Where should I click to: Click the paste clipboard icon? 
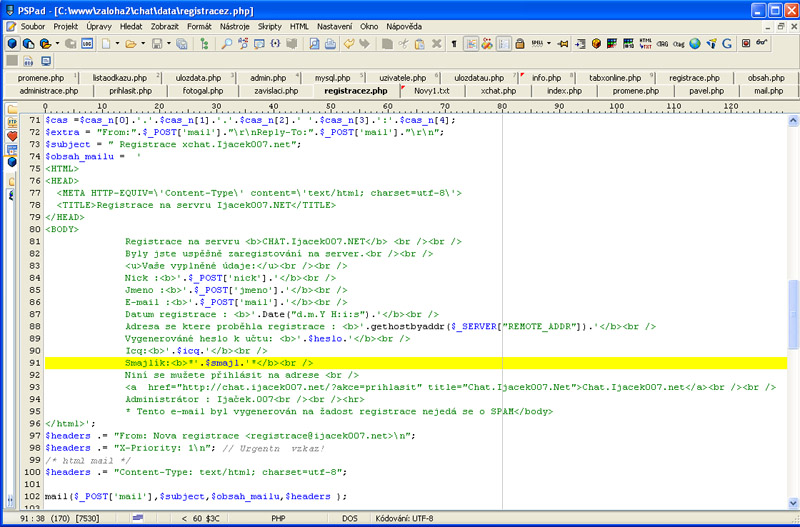[419, 44]
